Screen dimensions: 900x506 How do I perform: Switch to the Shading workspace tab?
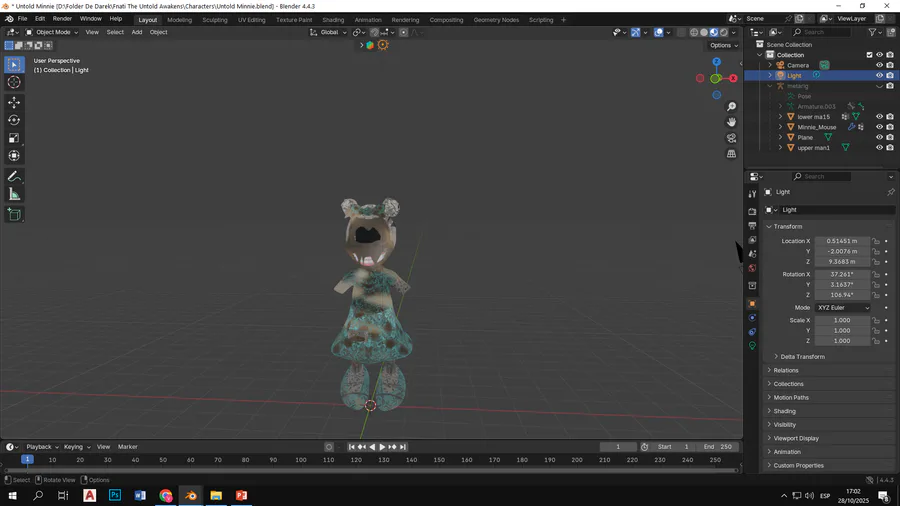click(x=333, y=20)
